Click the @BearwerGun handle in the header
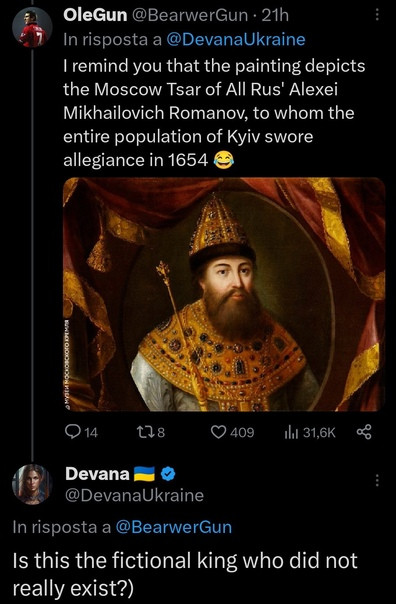The width and height of the screenshot is (396, 604). 191,15
